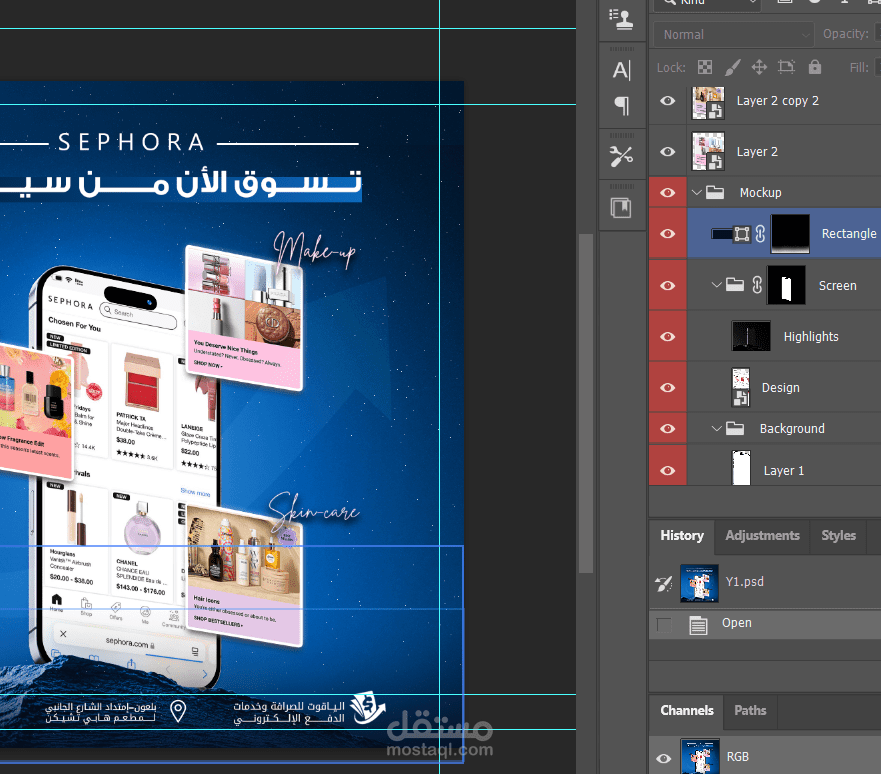Open the Styles tab

839,536
